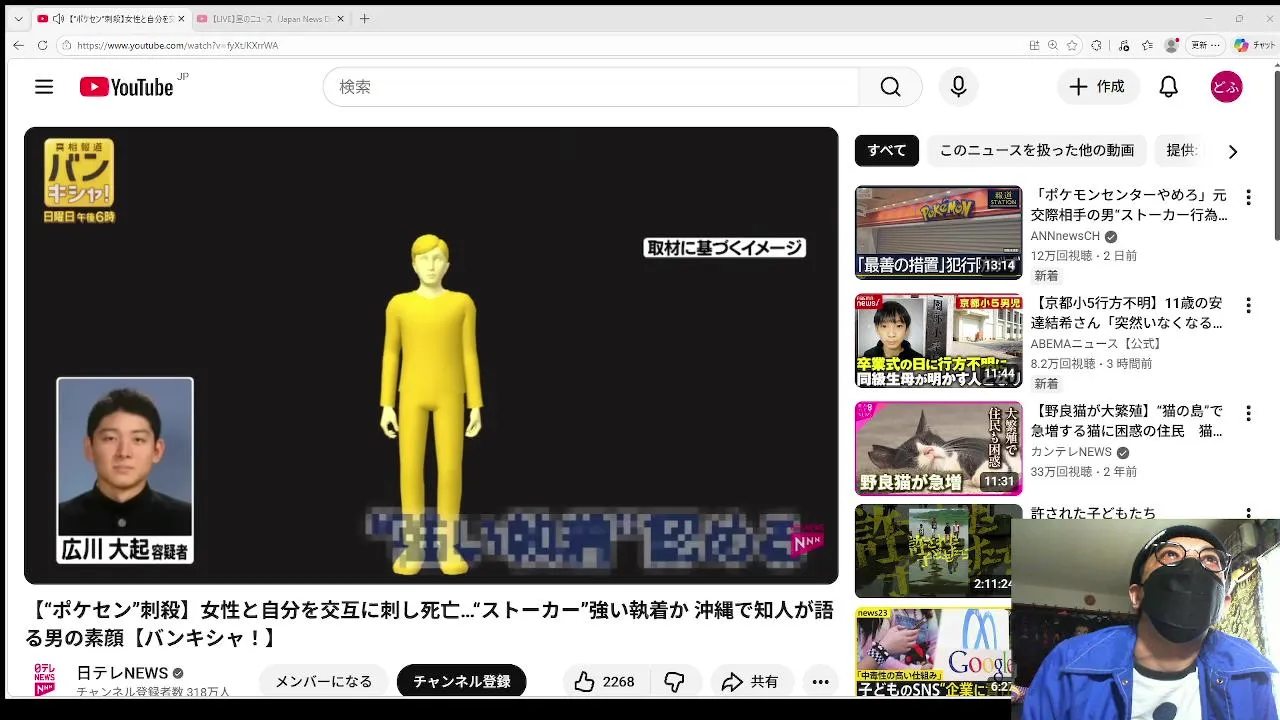Dislike the video with thumbs-down
Image resolution: width=1280 pixels, height=720 pixels.
tap(674, 682)
